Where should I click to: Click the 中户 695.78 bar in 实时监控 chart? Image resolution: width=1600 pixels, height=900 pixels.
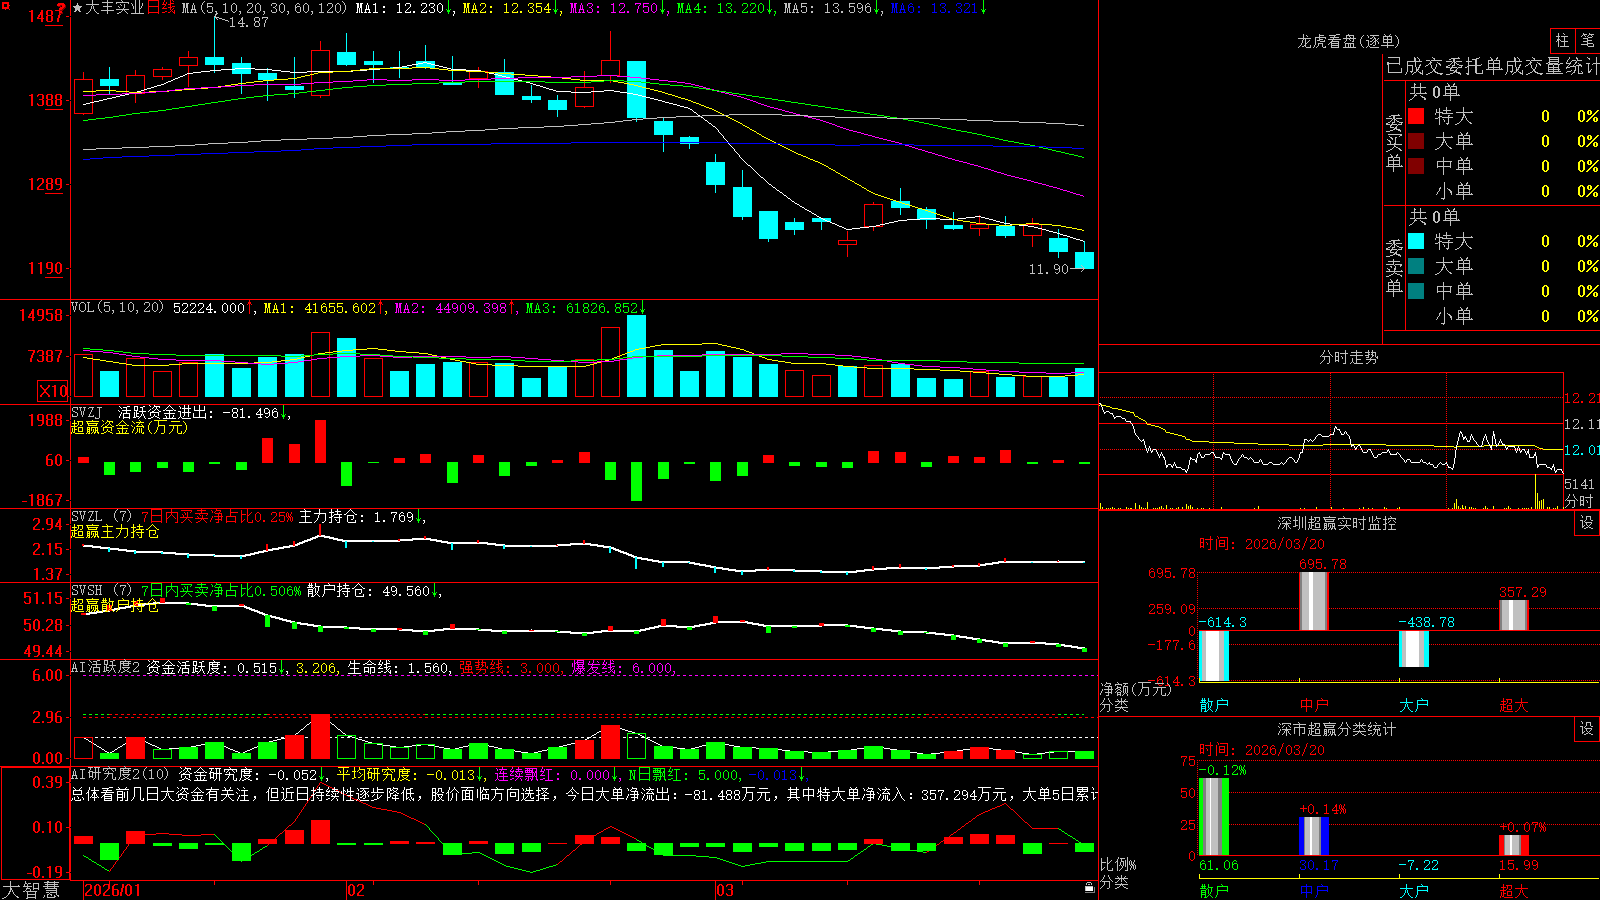tap(1313, 601)
